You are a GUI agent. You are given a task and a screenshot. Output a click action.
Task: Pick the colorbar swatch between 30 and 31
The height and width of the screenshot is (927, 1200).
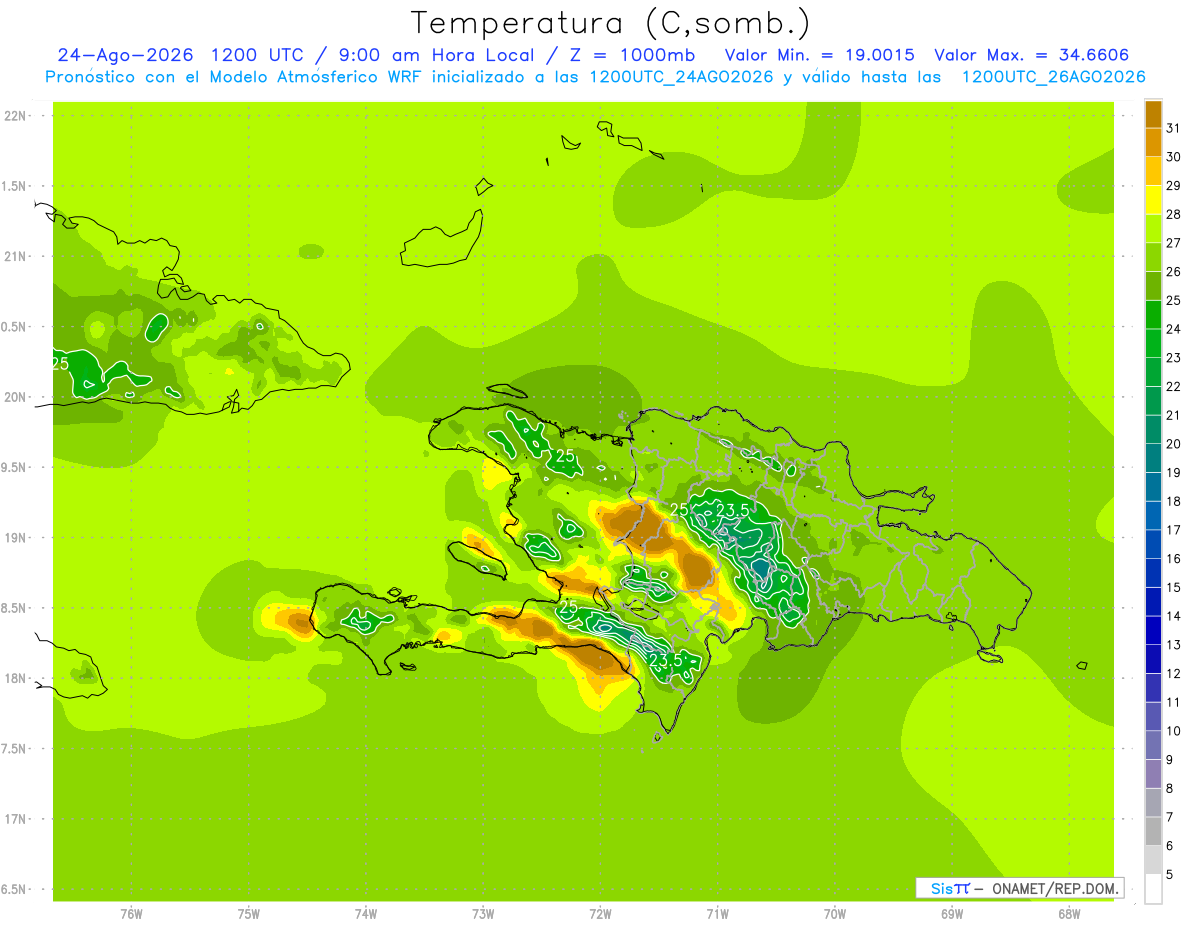(x=1153, y=143)
